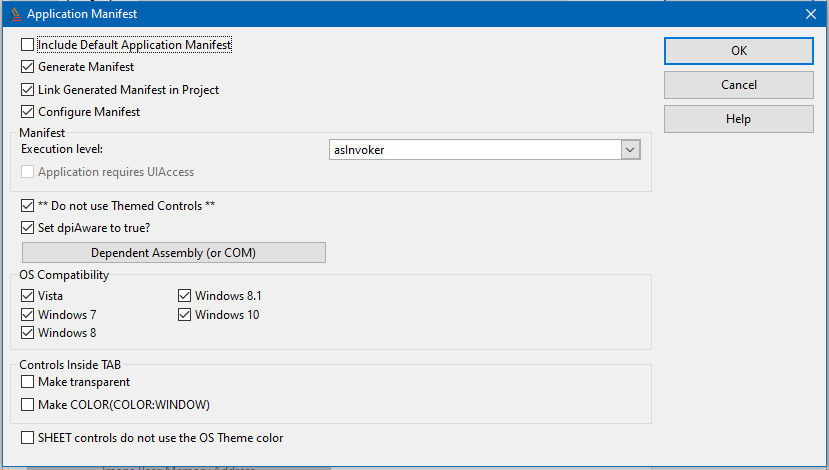Open the Execution level dropdown arrow
Viewport: 829px width, 470px height.
[x=630, y=150]
